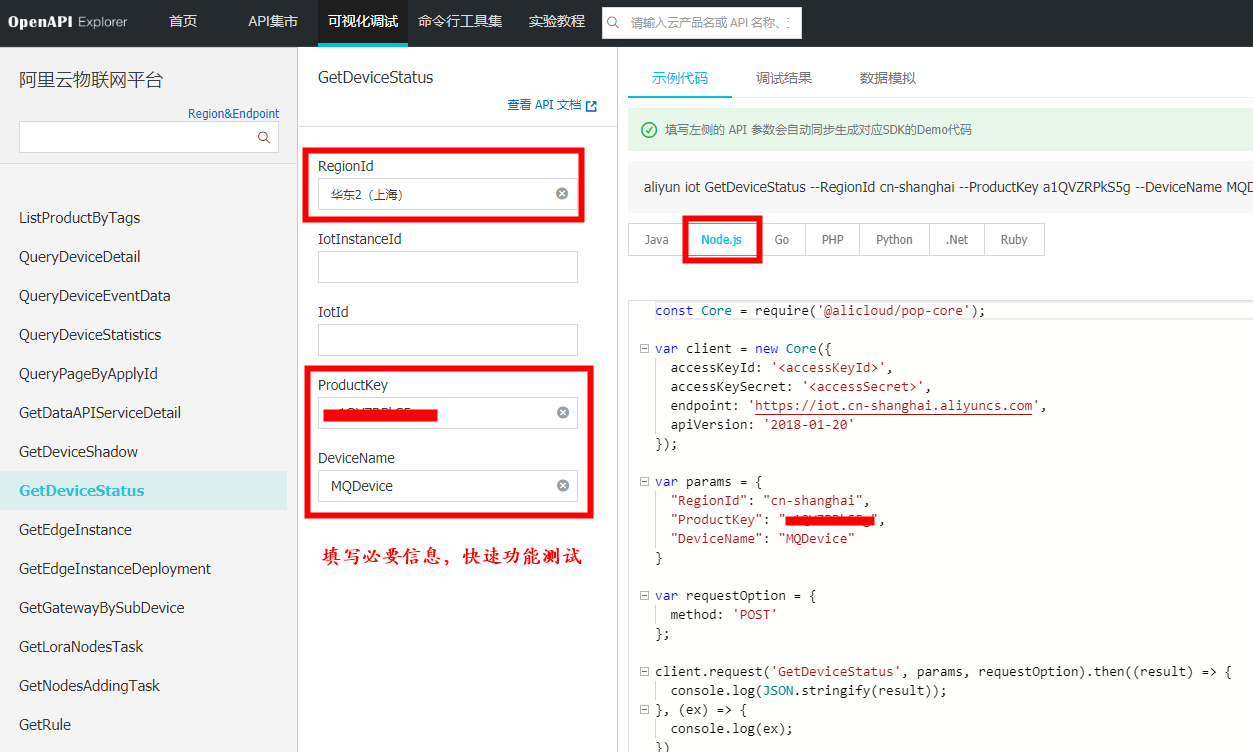Open the iot.cn-shanghai.aliyuncs.com endpoint URL
This screenshot has height=752, width=1253.
click(x=893, y=406)
